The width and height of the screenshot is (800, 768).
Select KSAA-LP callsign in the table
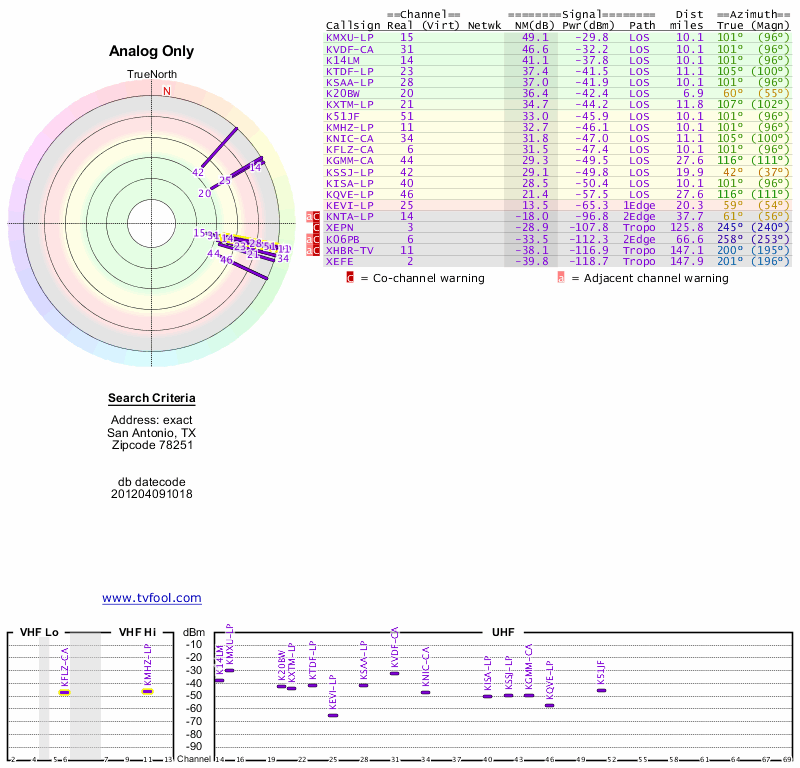pyautogui.click(x=349, y=83)
